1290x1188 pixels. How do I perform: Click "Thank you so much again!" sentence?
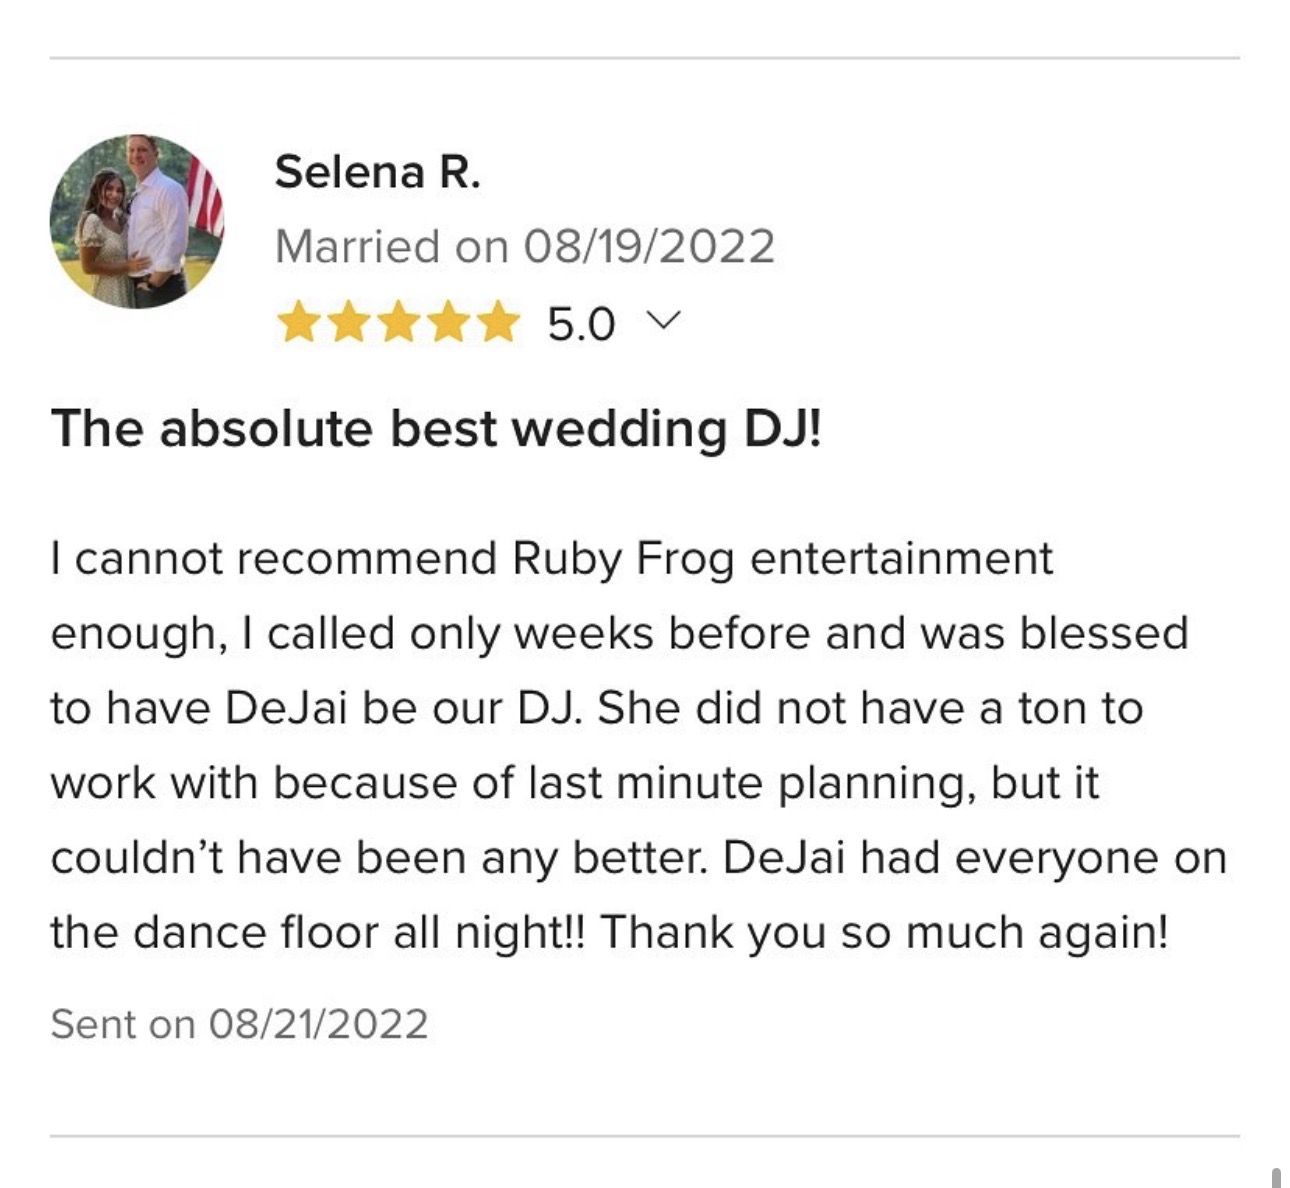pyautogui.click(x=883, y=933)
